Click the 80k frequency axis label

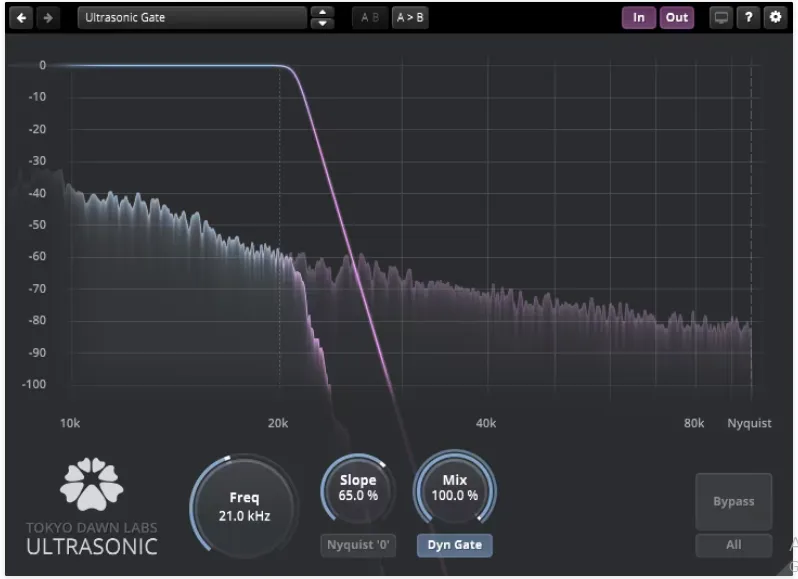coord(694,423)
